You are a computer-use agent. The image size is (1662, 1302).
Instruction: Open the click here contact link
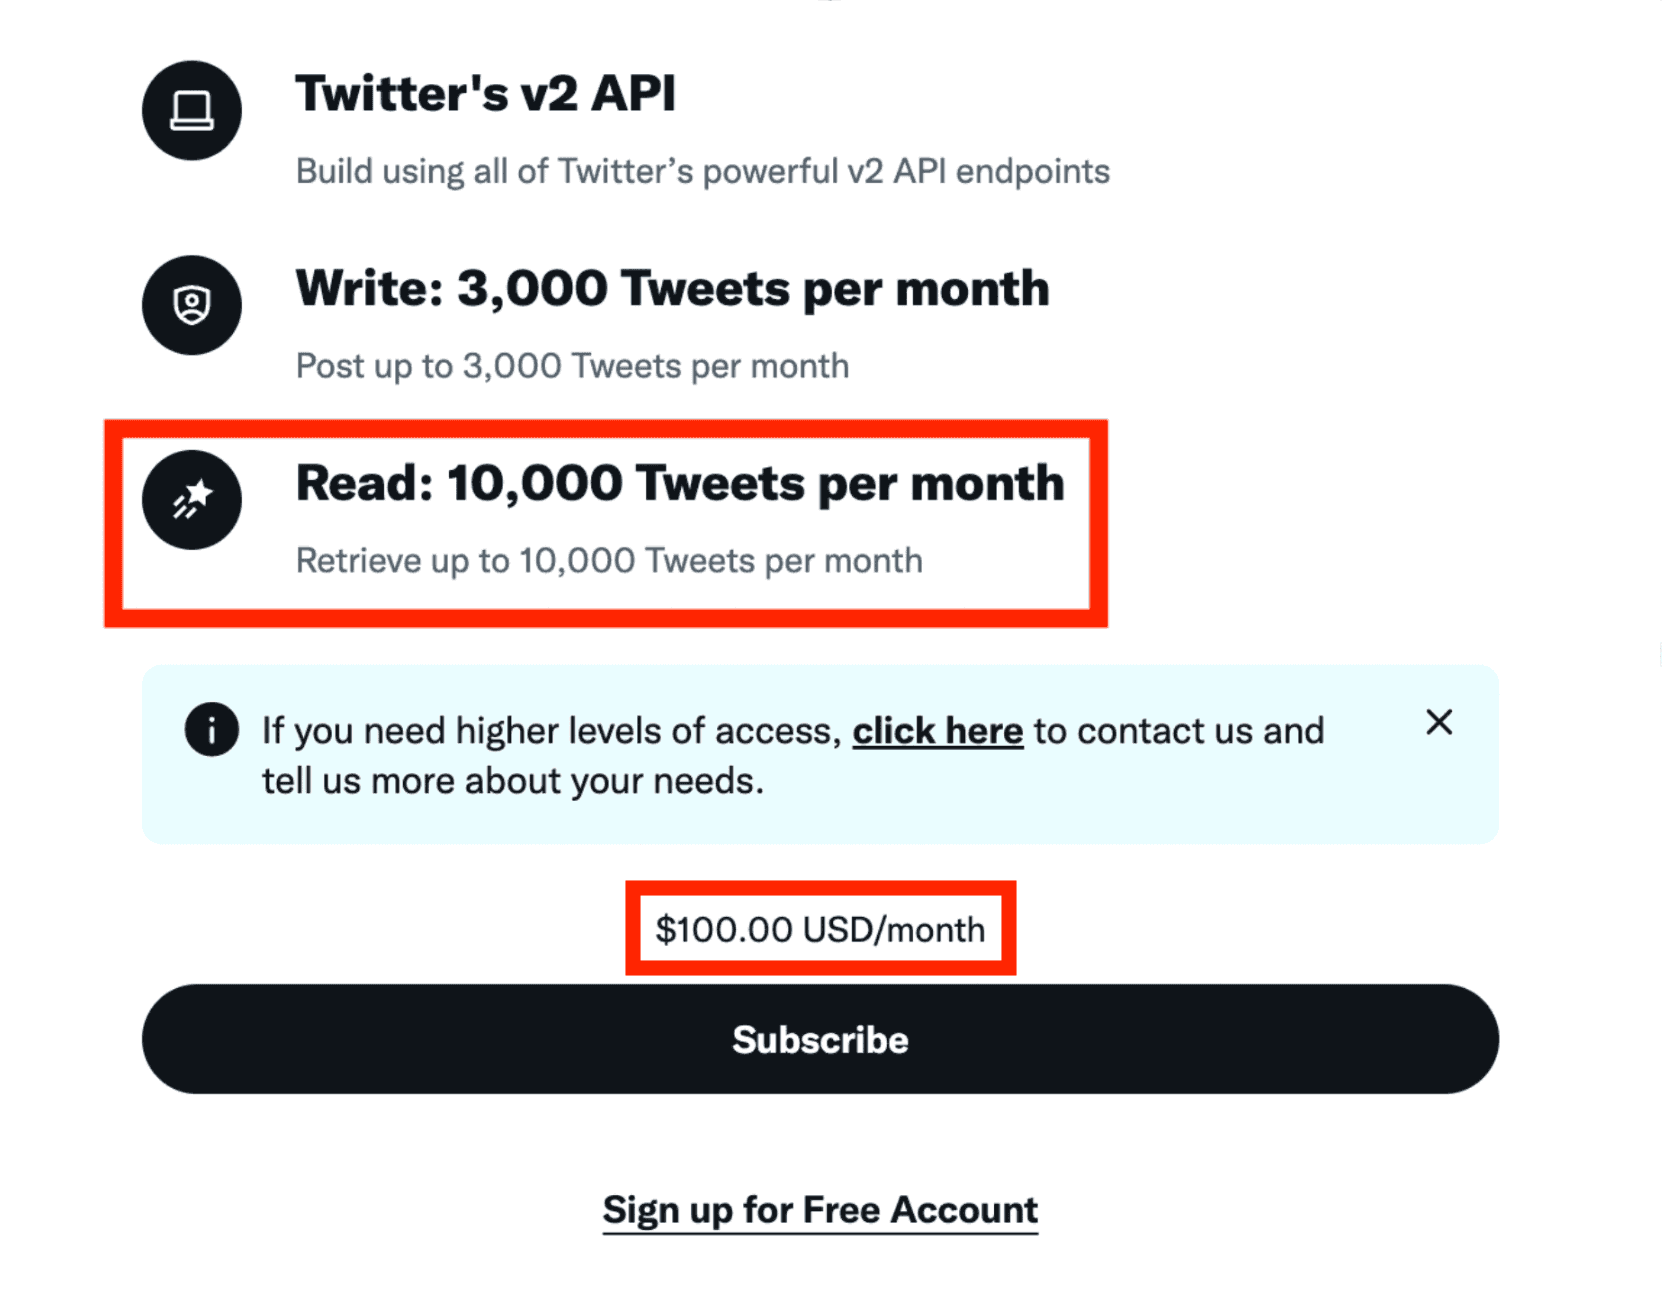[x=937, y=730]
